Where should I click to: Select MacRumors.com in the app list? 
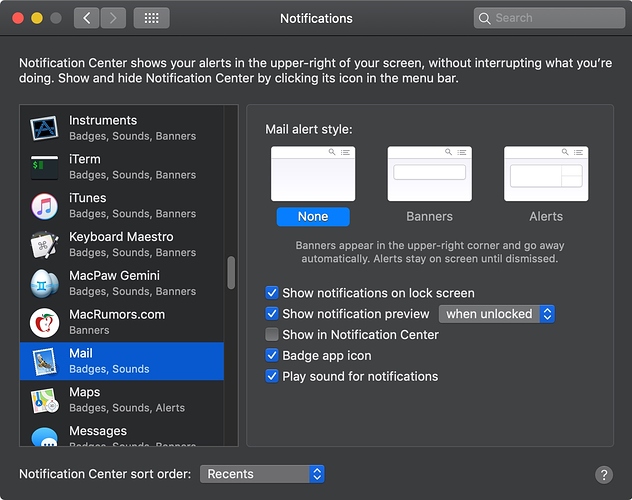coord(122,322)
